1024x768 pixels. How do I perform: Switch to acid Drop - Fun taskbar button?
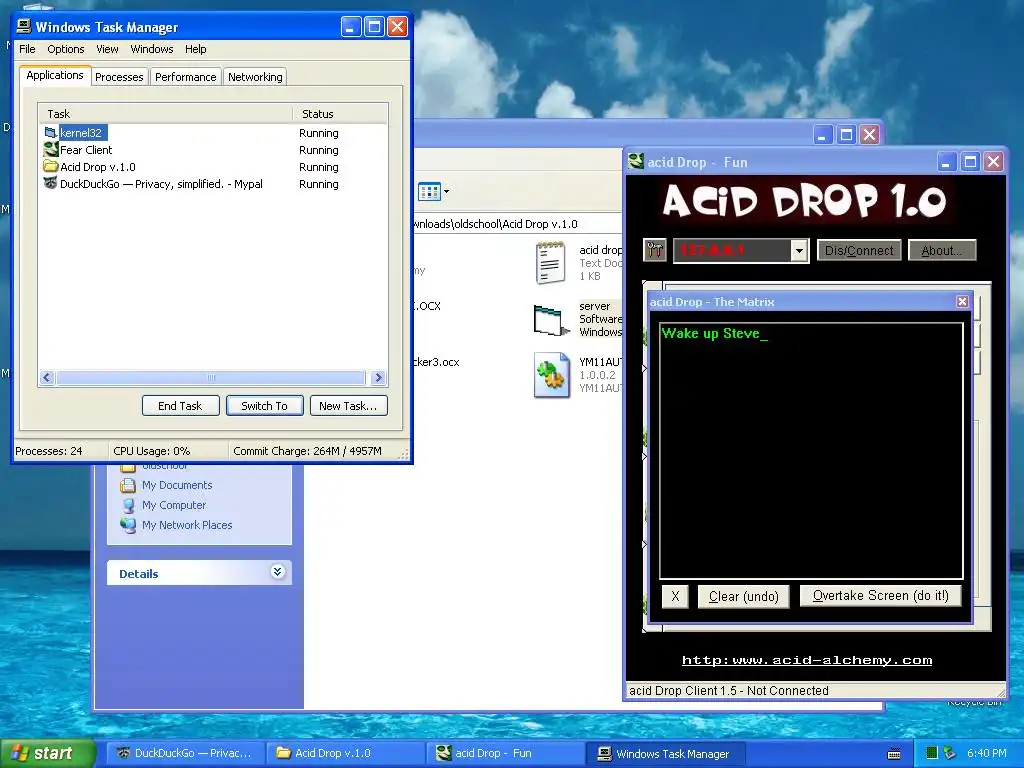point(507,754)
